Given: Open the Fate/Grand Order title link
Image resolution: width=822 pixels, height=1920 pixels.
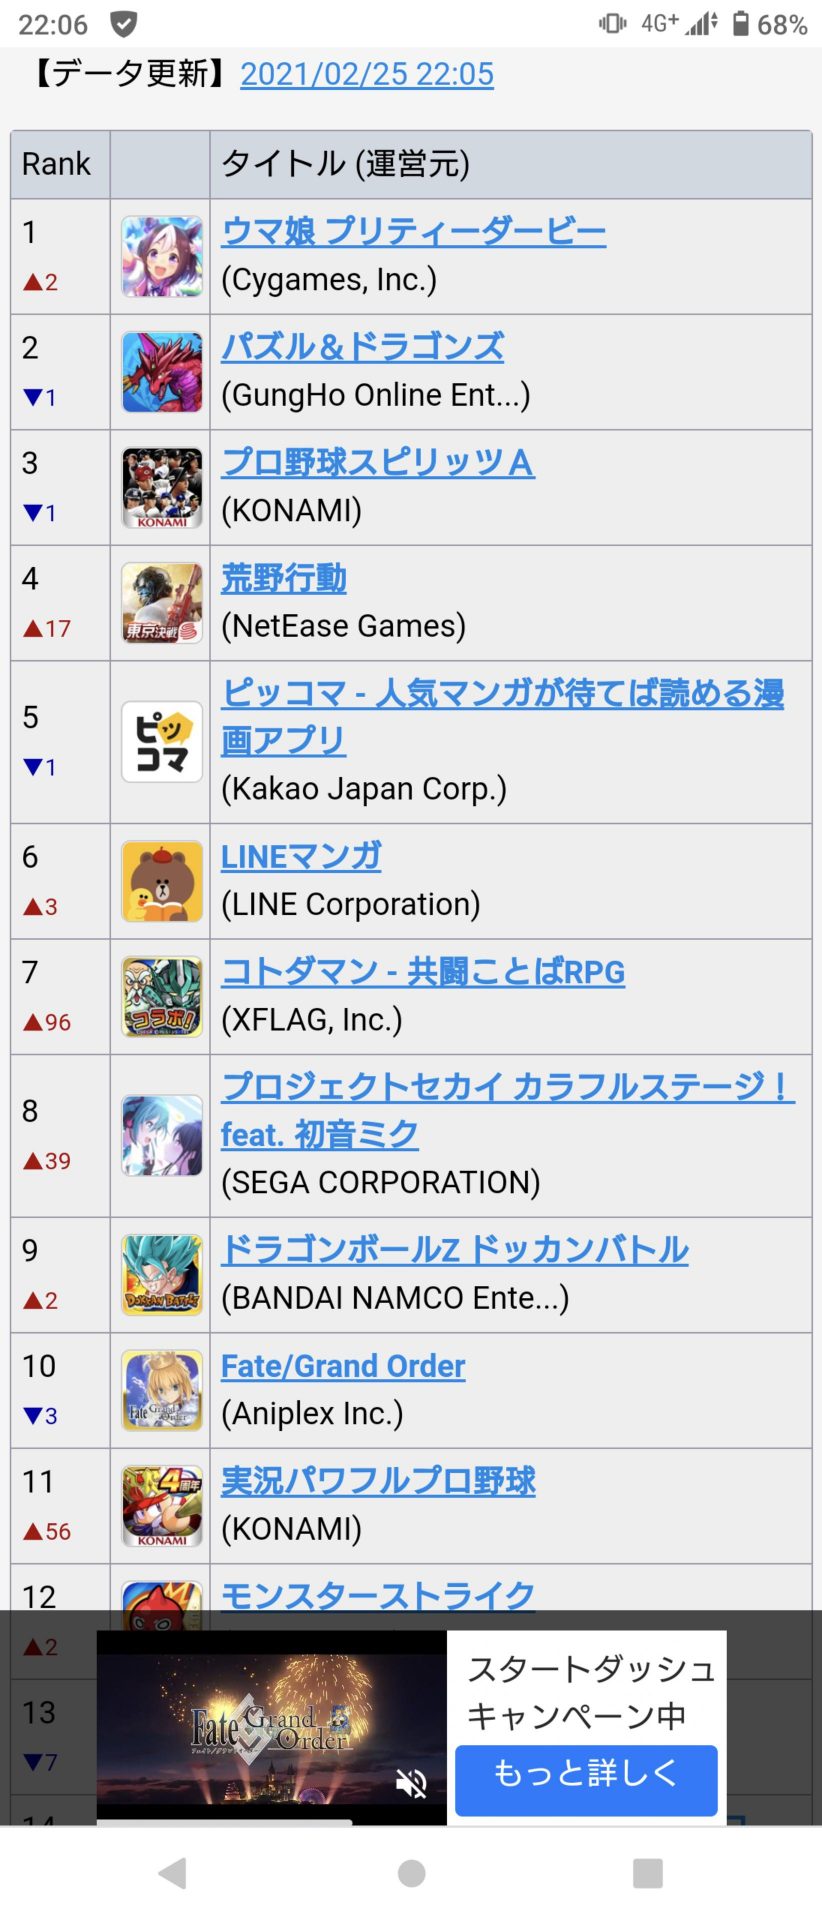Looking at the screenshot, I should [343, 1366].
